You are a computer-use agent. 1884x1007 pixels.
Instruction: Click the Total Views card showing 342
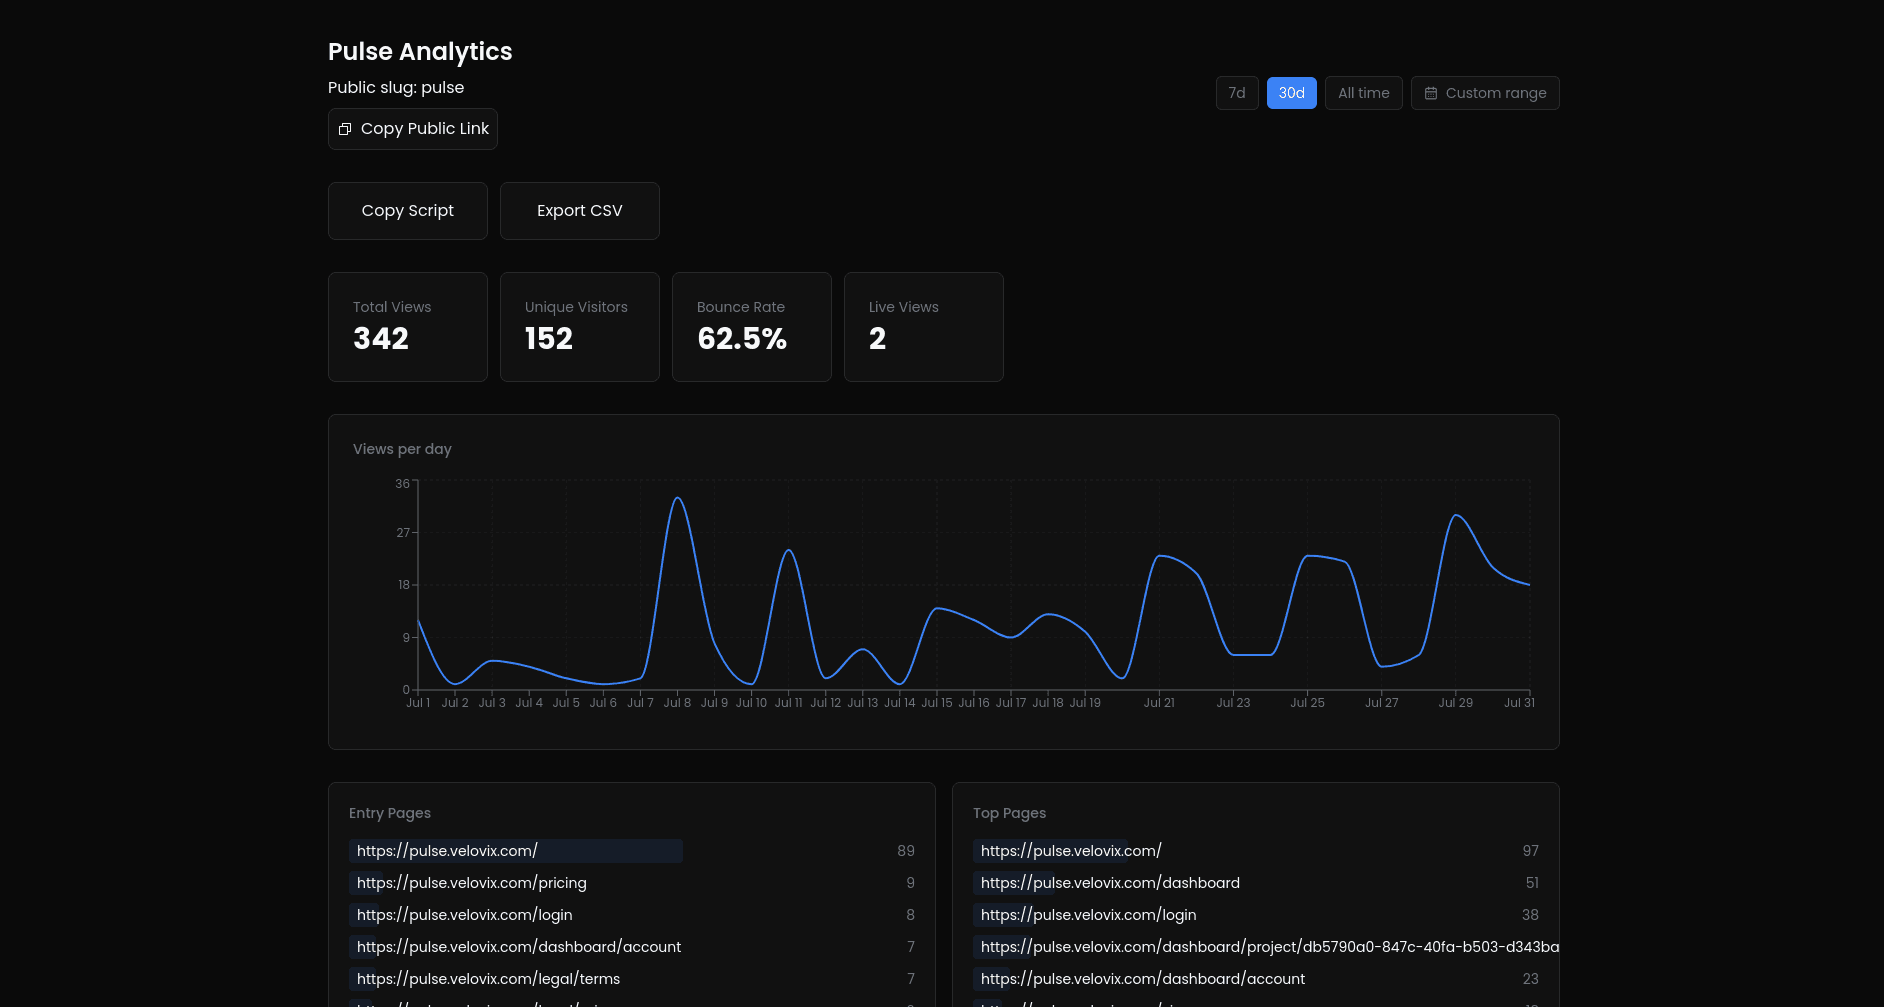tap(408, 327)
